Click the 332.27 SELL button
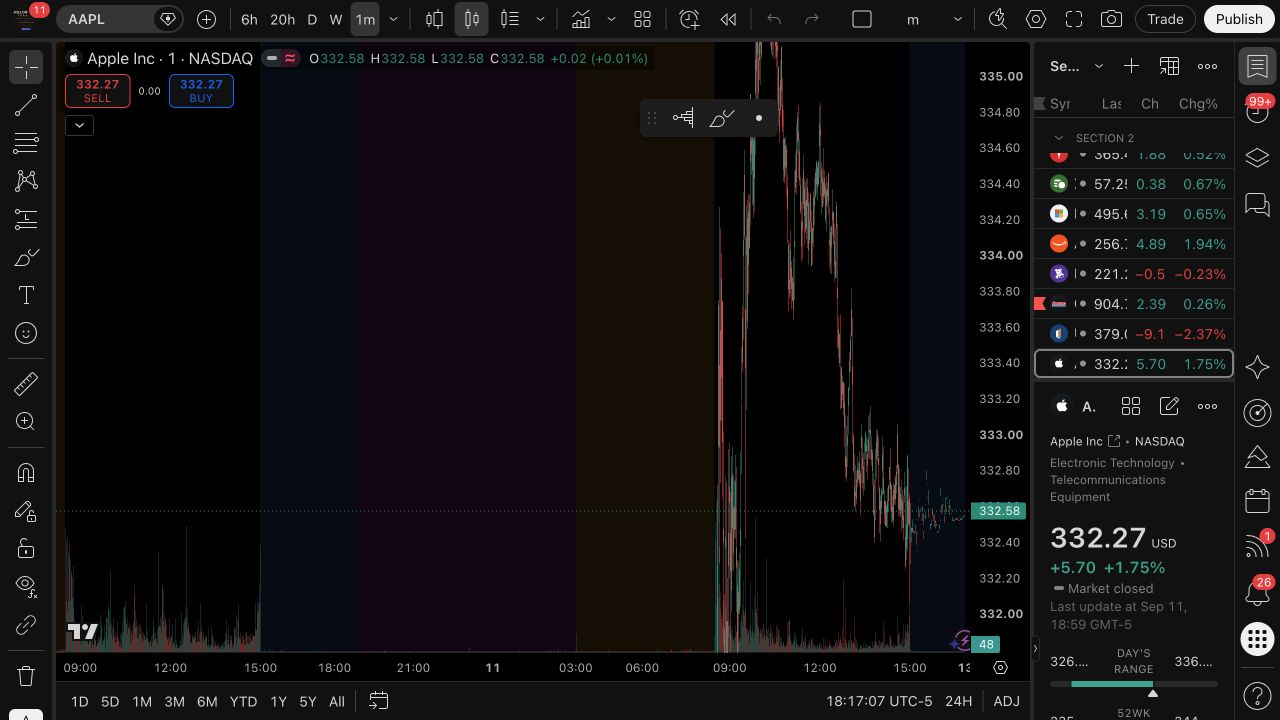Image resolution: width=1280 pixels, height=720 pixels. click(97, 91)
